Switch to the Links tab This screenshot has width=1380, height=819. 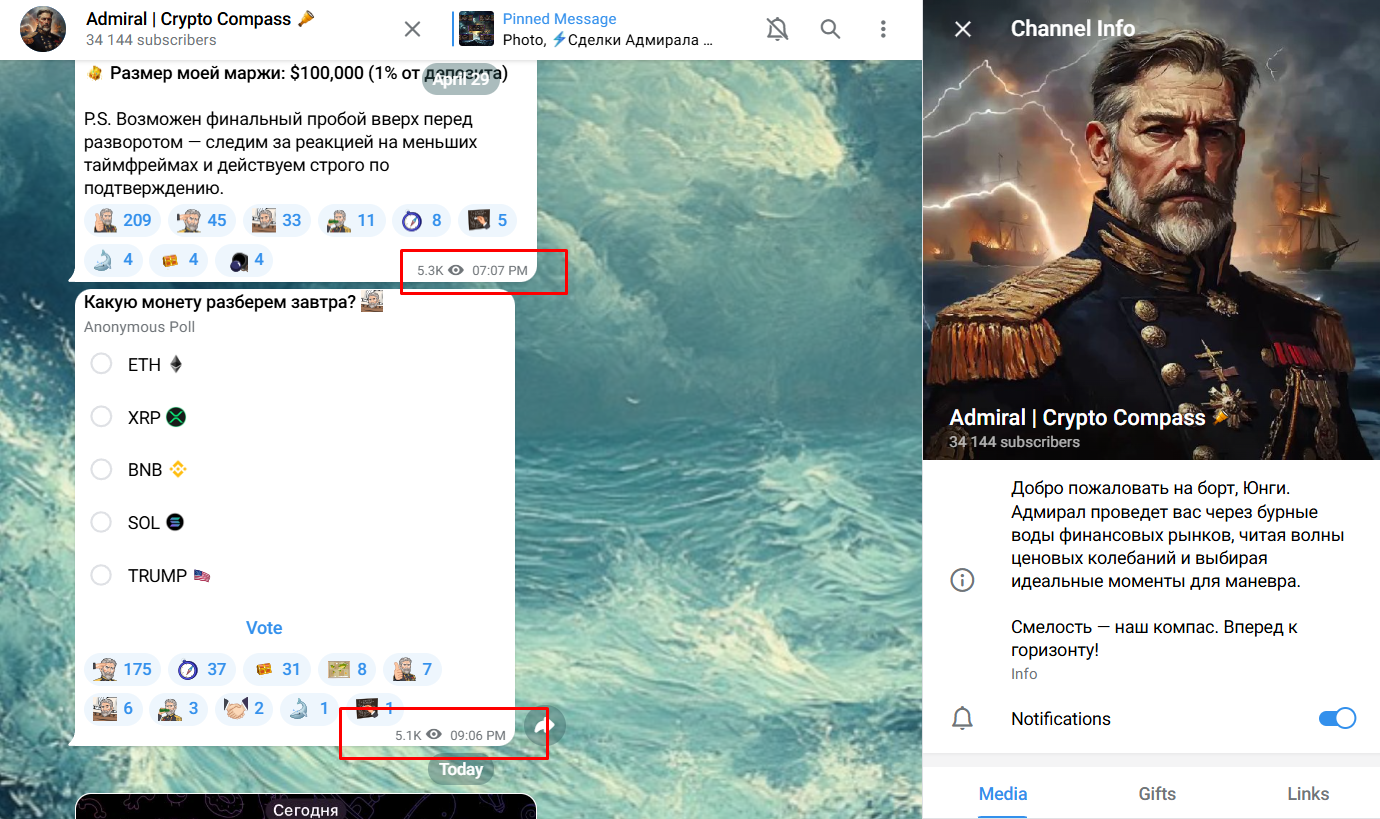pyautogui.click(x=1308, y=794)
